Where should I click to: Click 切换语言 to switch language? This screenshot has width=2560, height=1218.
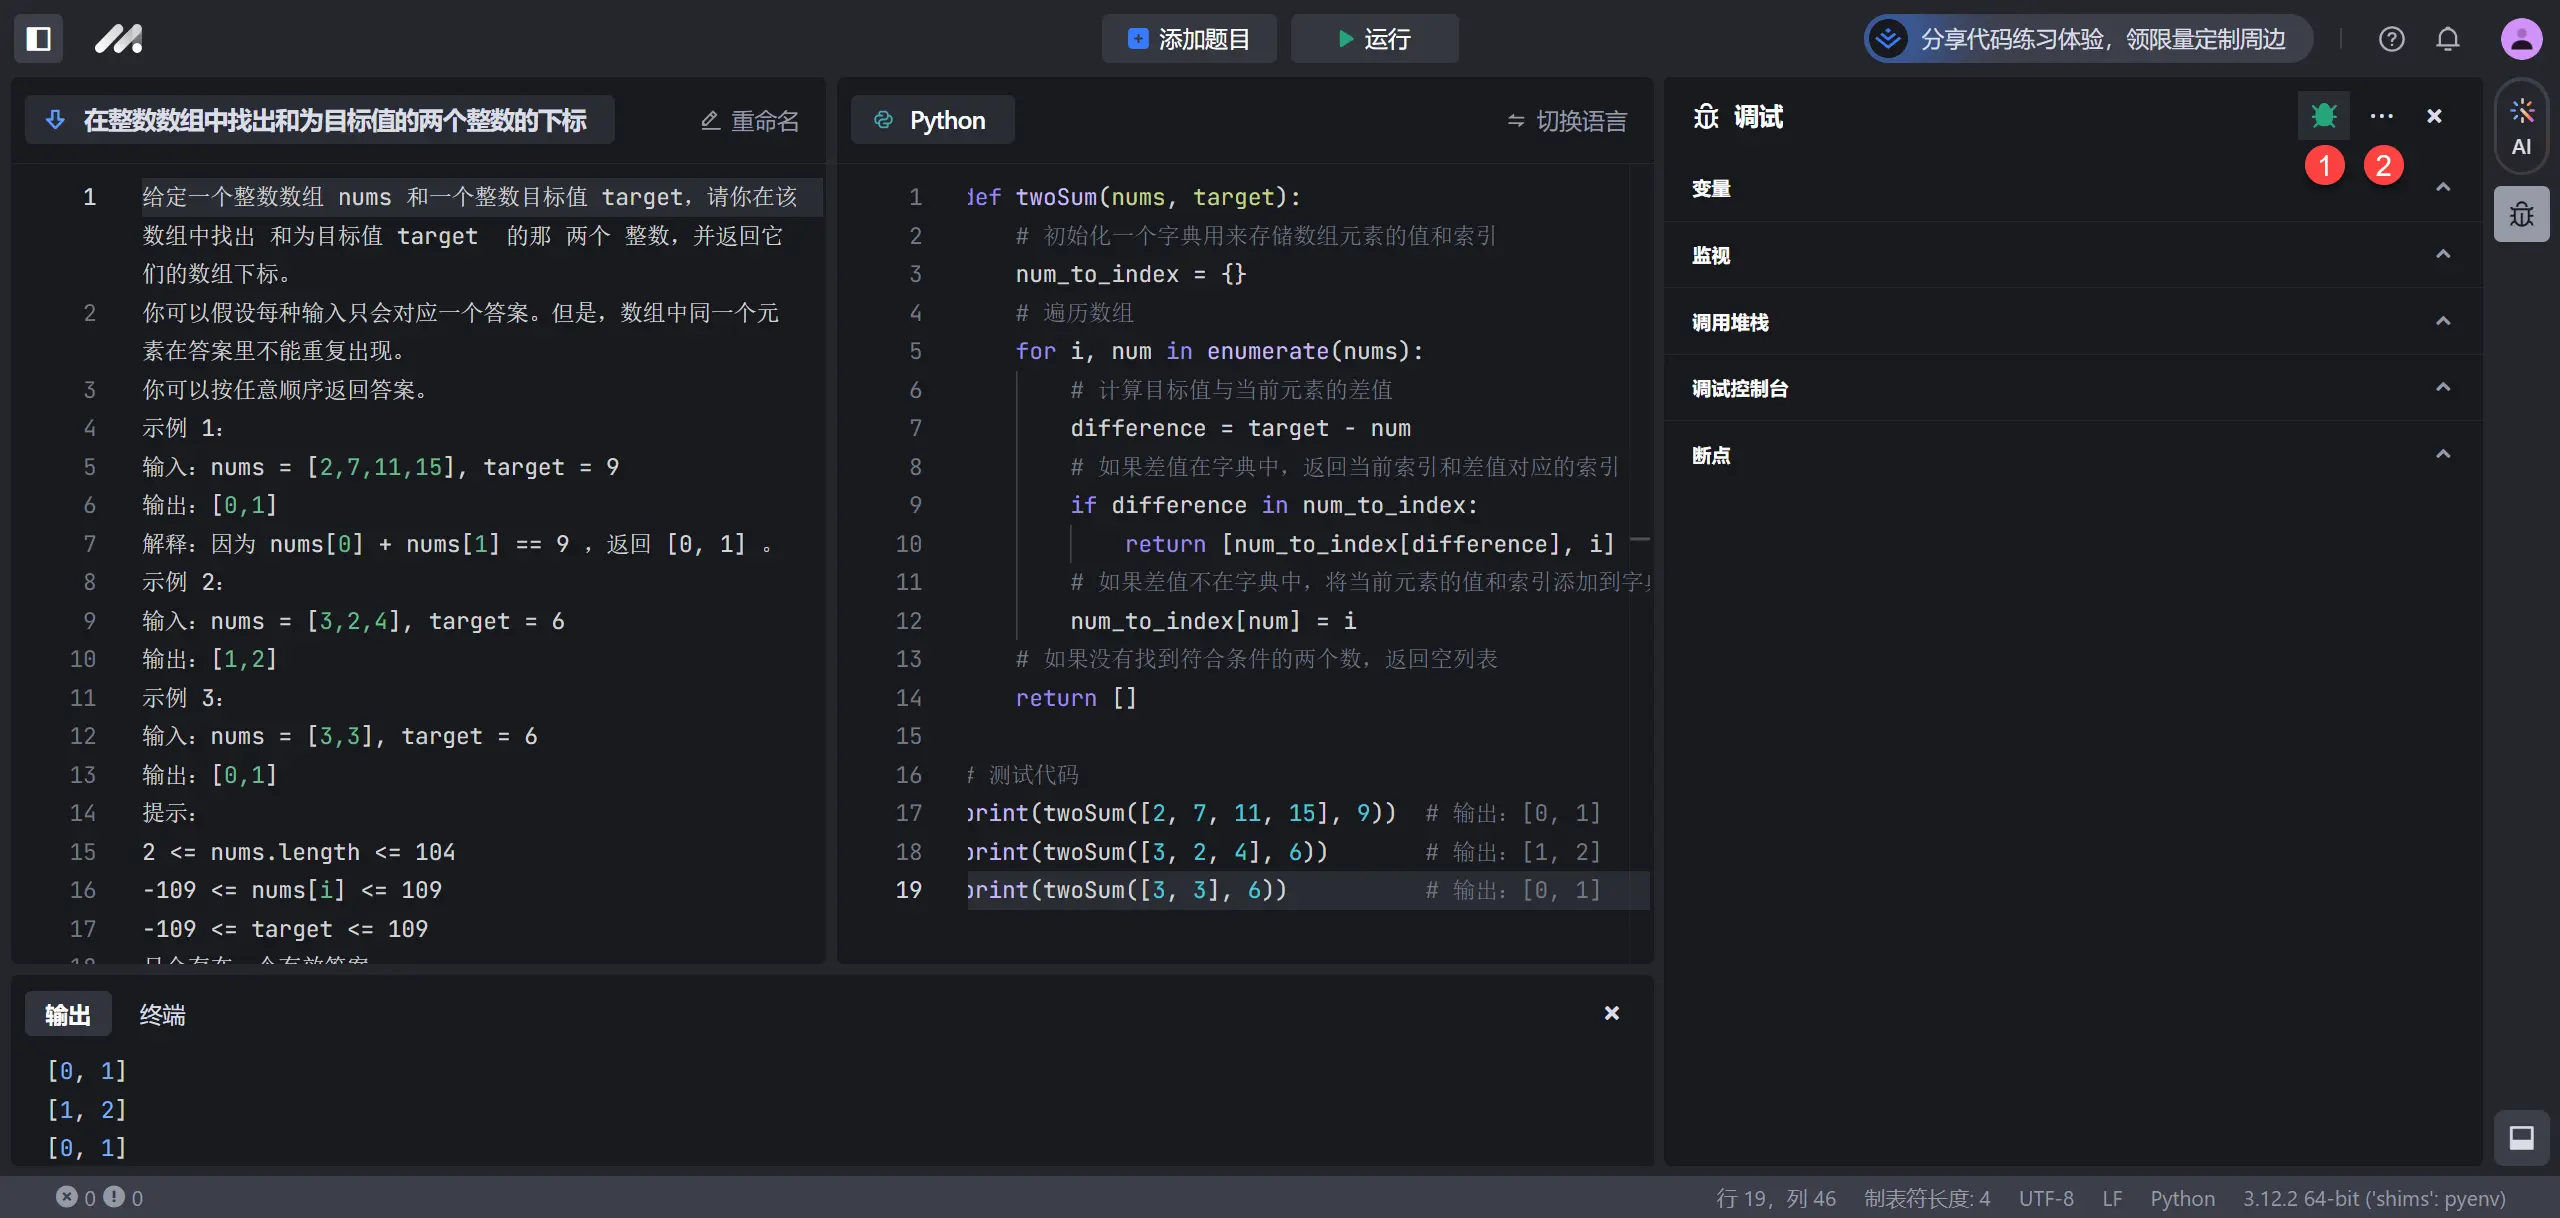point(1567,121)
